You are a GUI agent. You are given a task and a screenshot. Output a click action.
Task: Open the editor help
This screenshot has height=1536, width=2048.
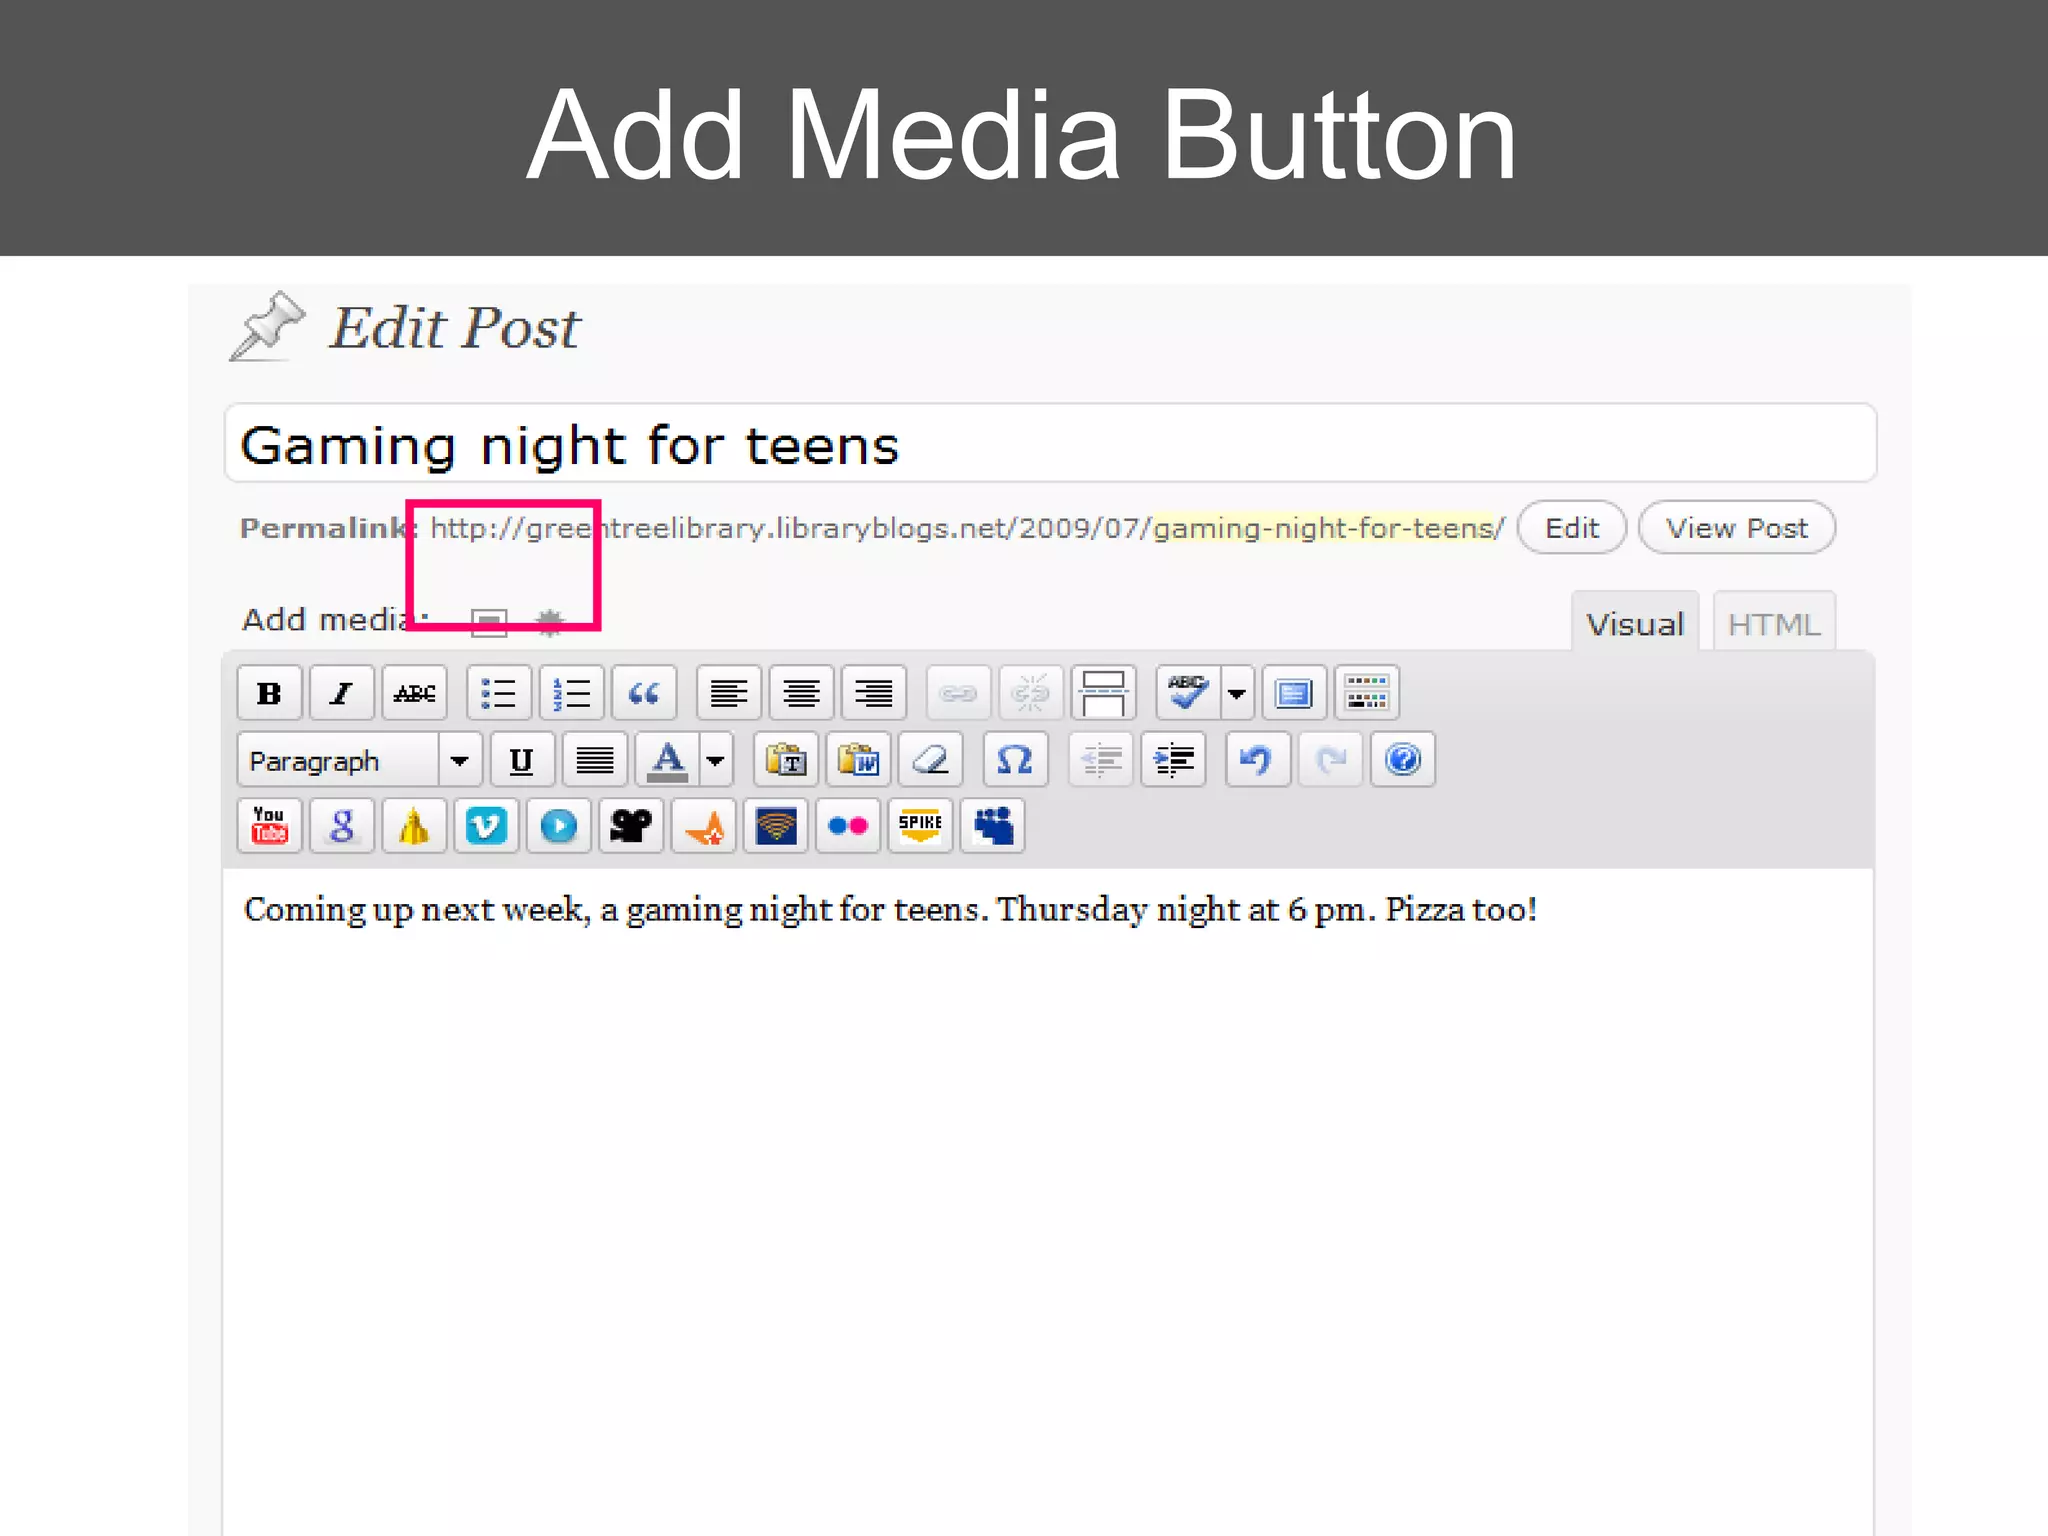[1403, 761]
